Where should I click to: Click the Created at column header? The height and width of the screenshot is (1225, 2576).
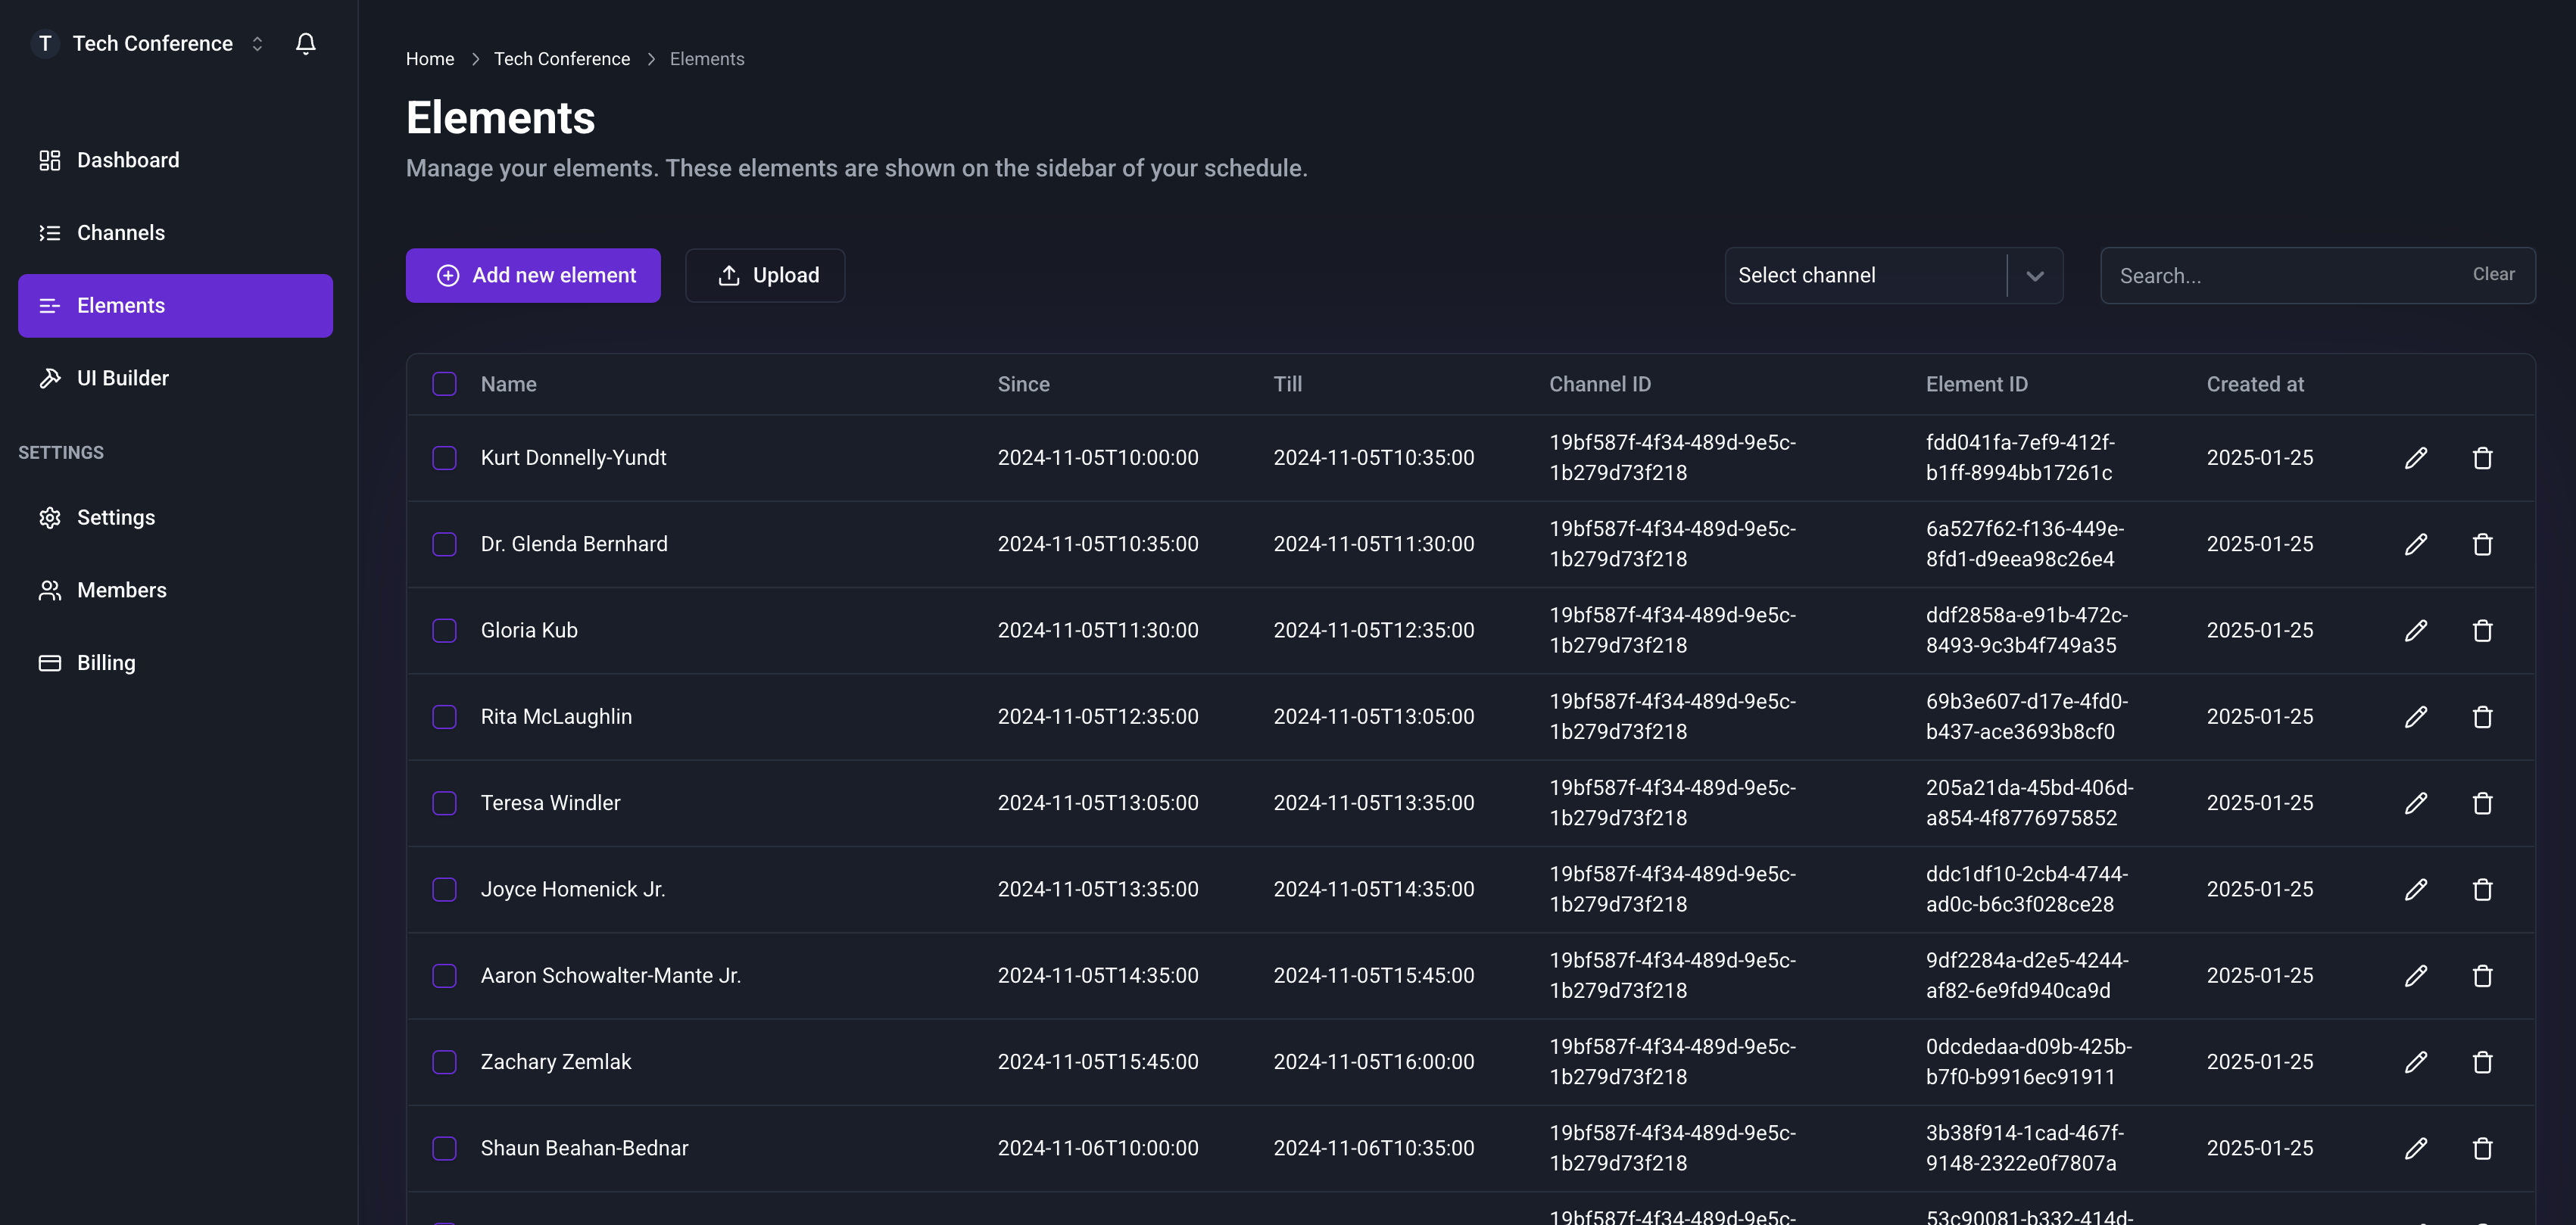(x=2255, y=384)
